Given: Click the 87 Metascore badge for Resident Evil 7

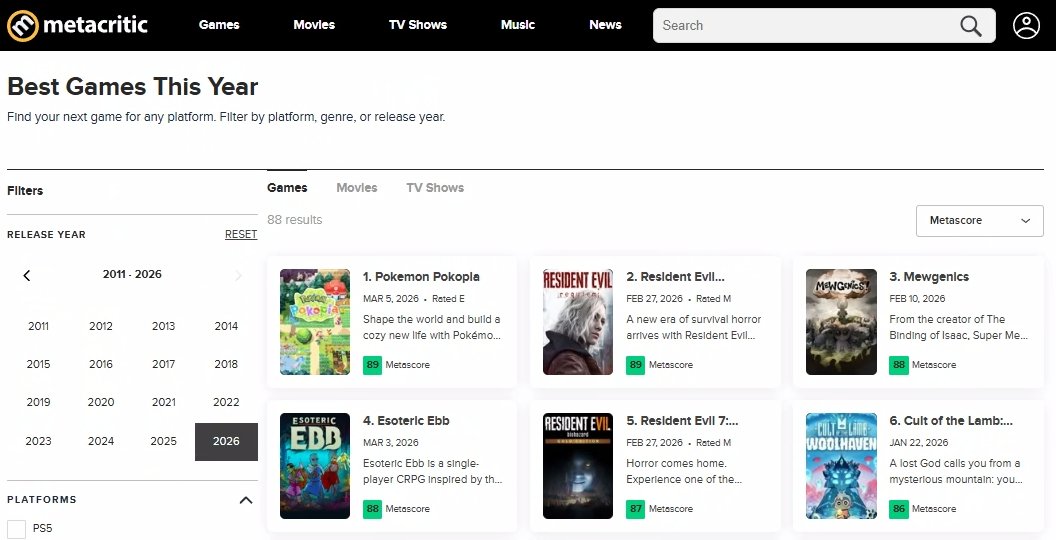Looking at the screenshot, I should tap(636, 509).
